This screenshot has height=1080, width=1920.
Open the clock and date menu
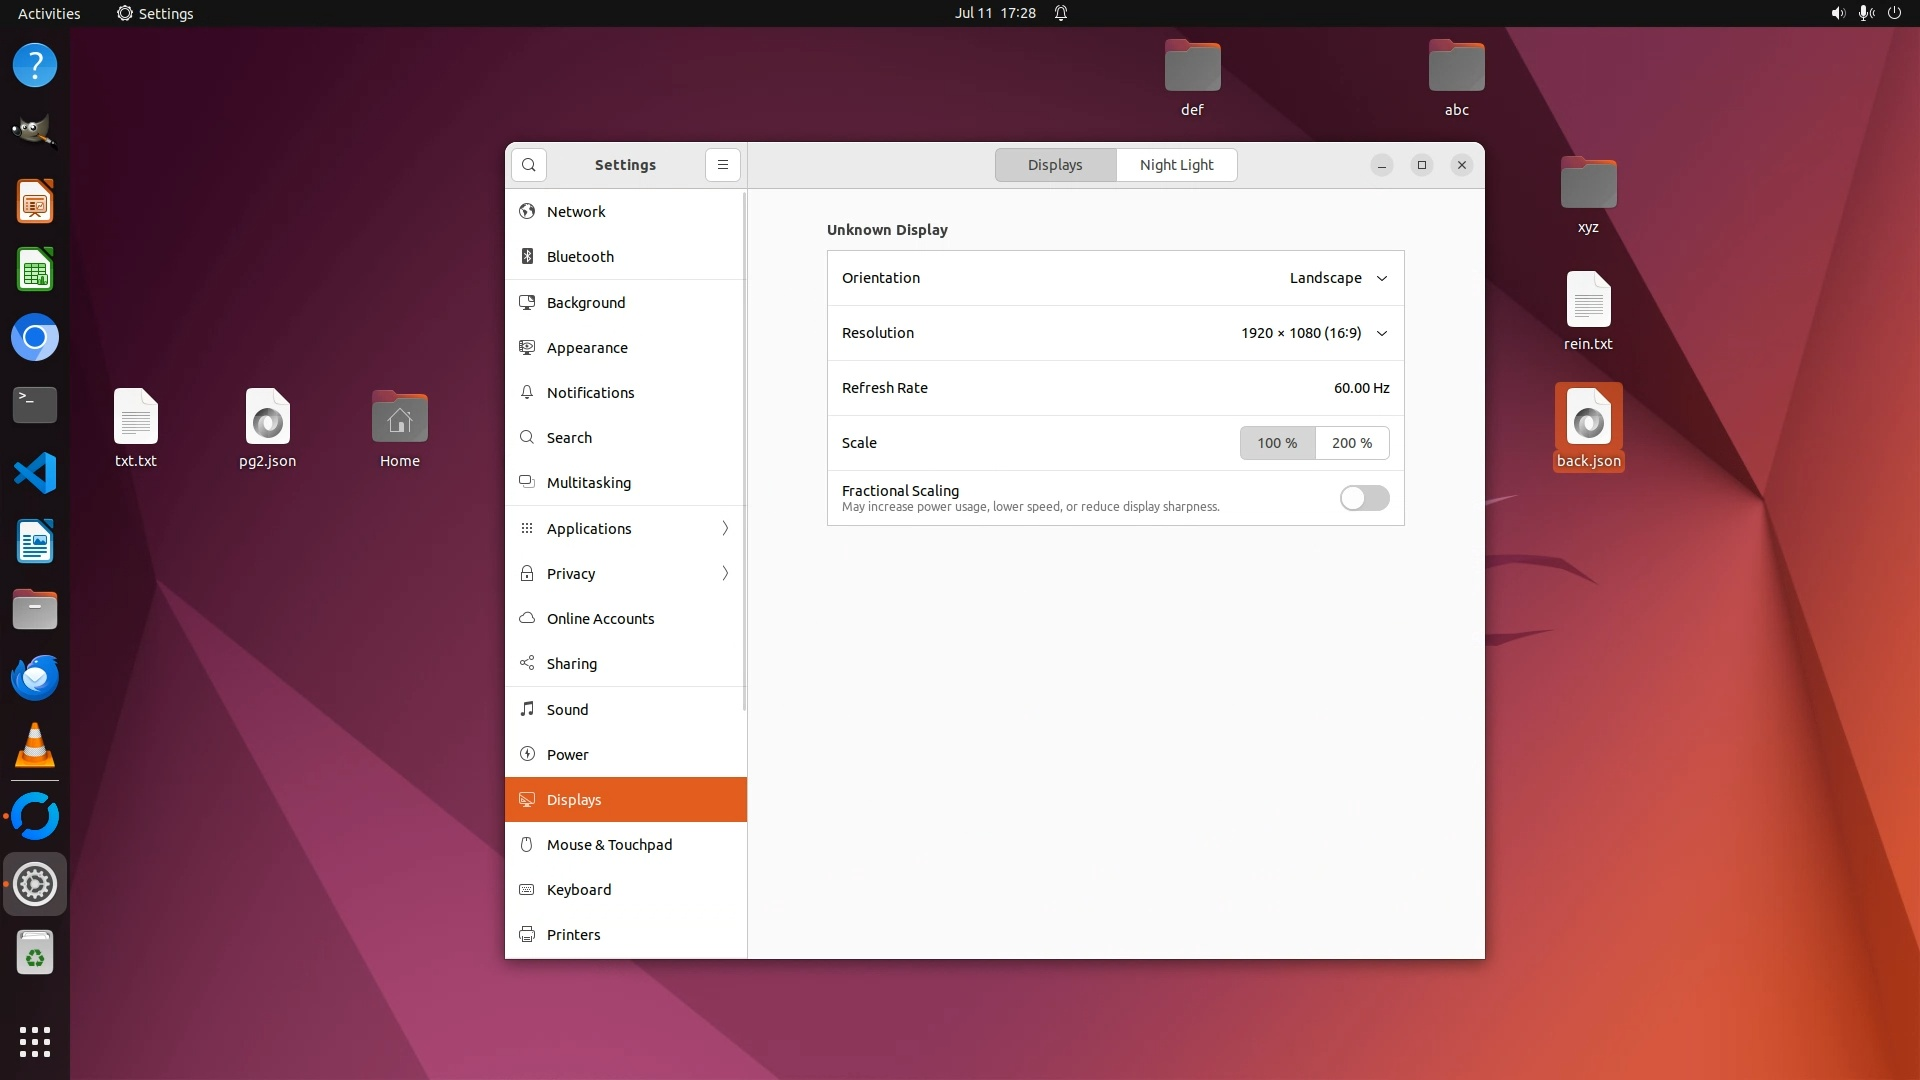click(x=995, y=13)
